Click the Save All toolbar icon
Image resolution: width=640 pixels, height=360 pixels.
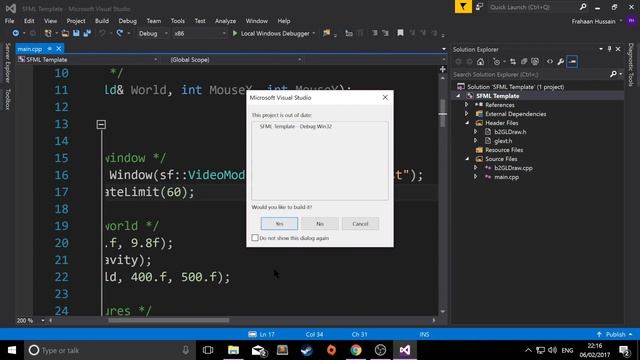pyautogui.click(x=87, y=33)
